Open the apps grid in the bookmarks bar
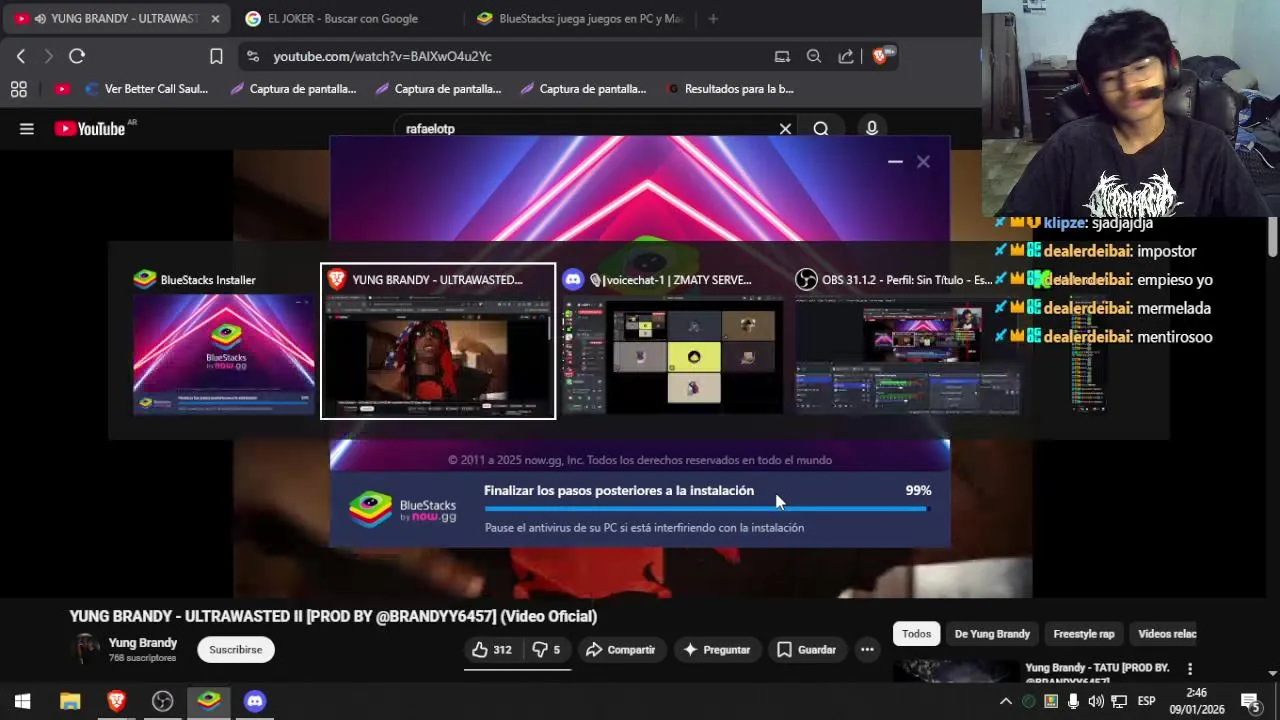The width and height of the screenshot is (1280, 720). click(x=18, y=89)
